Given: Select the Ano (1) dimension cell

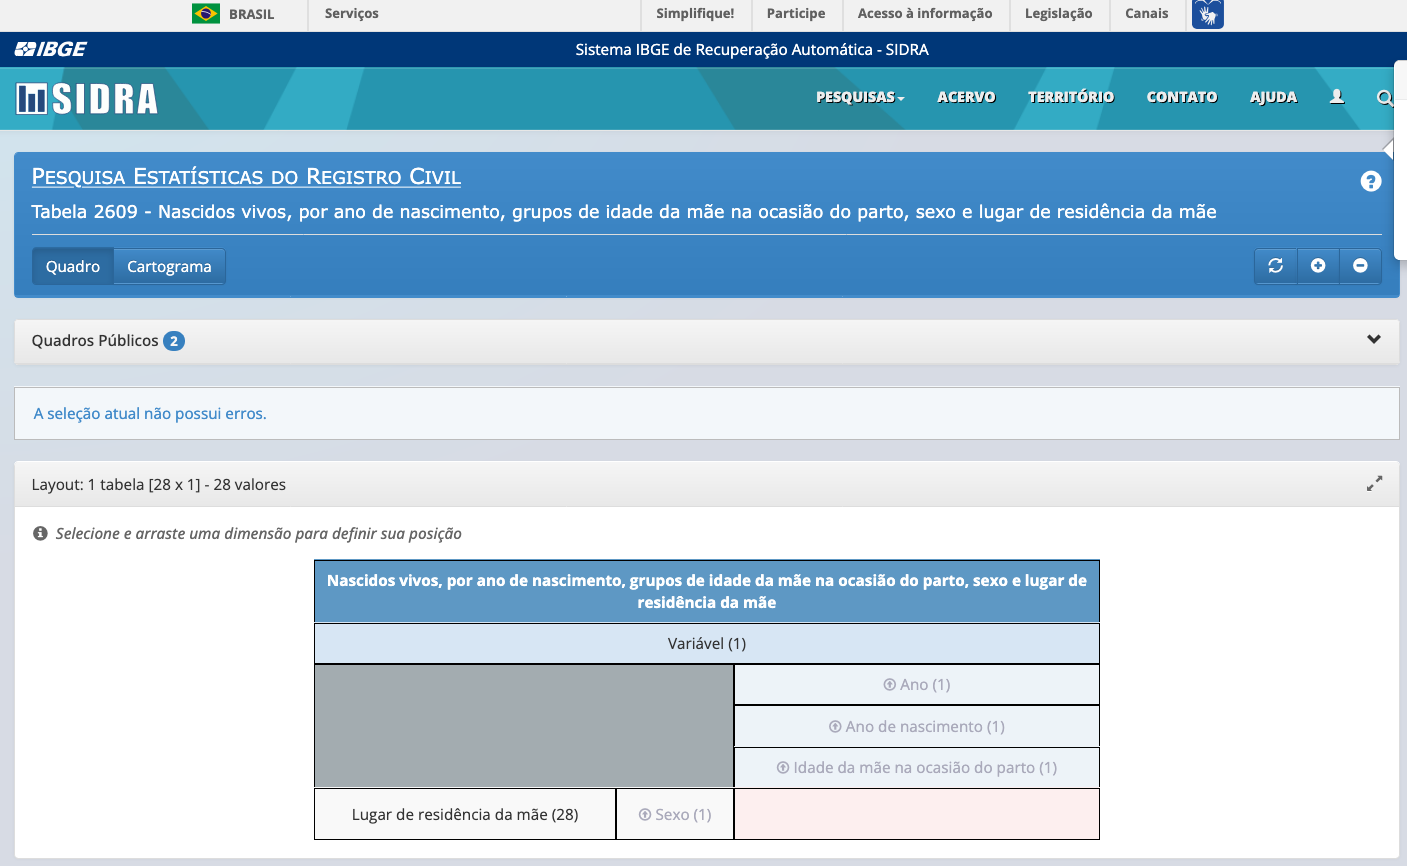Looking at the screenshot, I should (x=916, y=685).
